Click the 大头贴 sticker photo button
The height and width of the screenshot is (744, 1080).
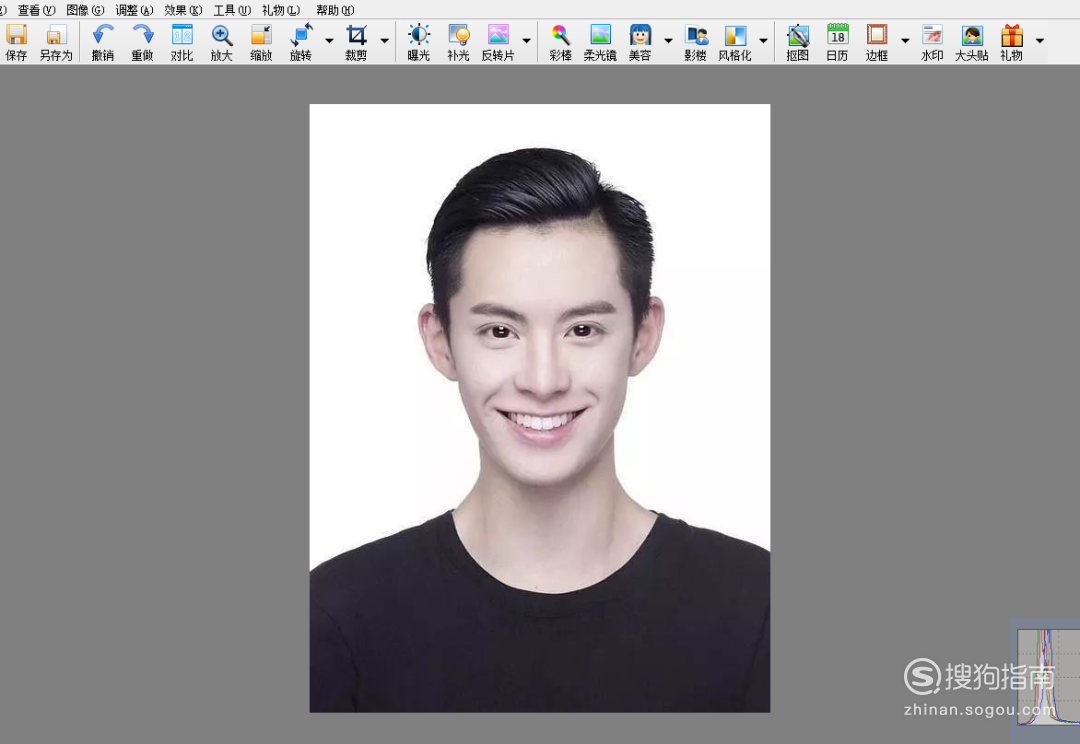click(972, 42)
